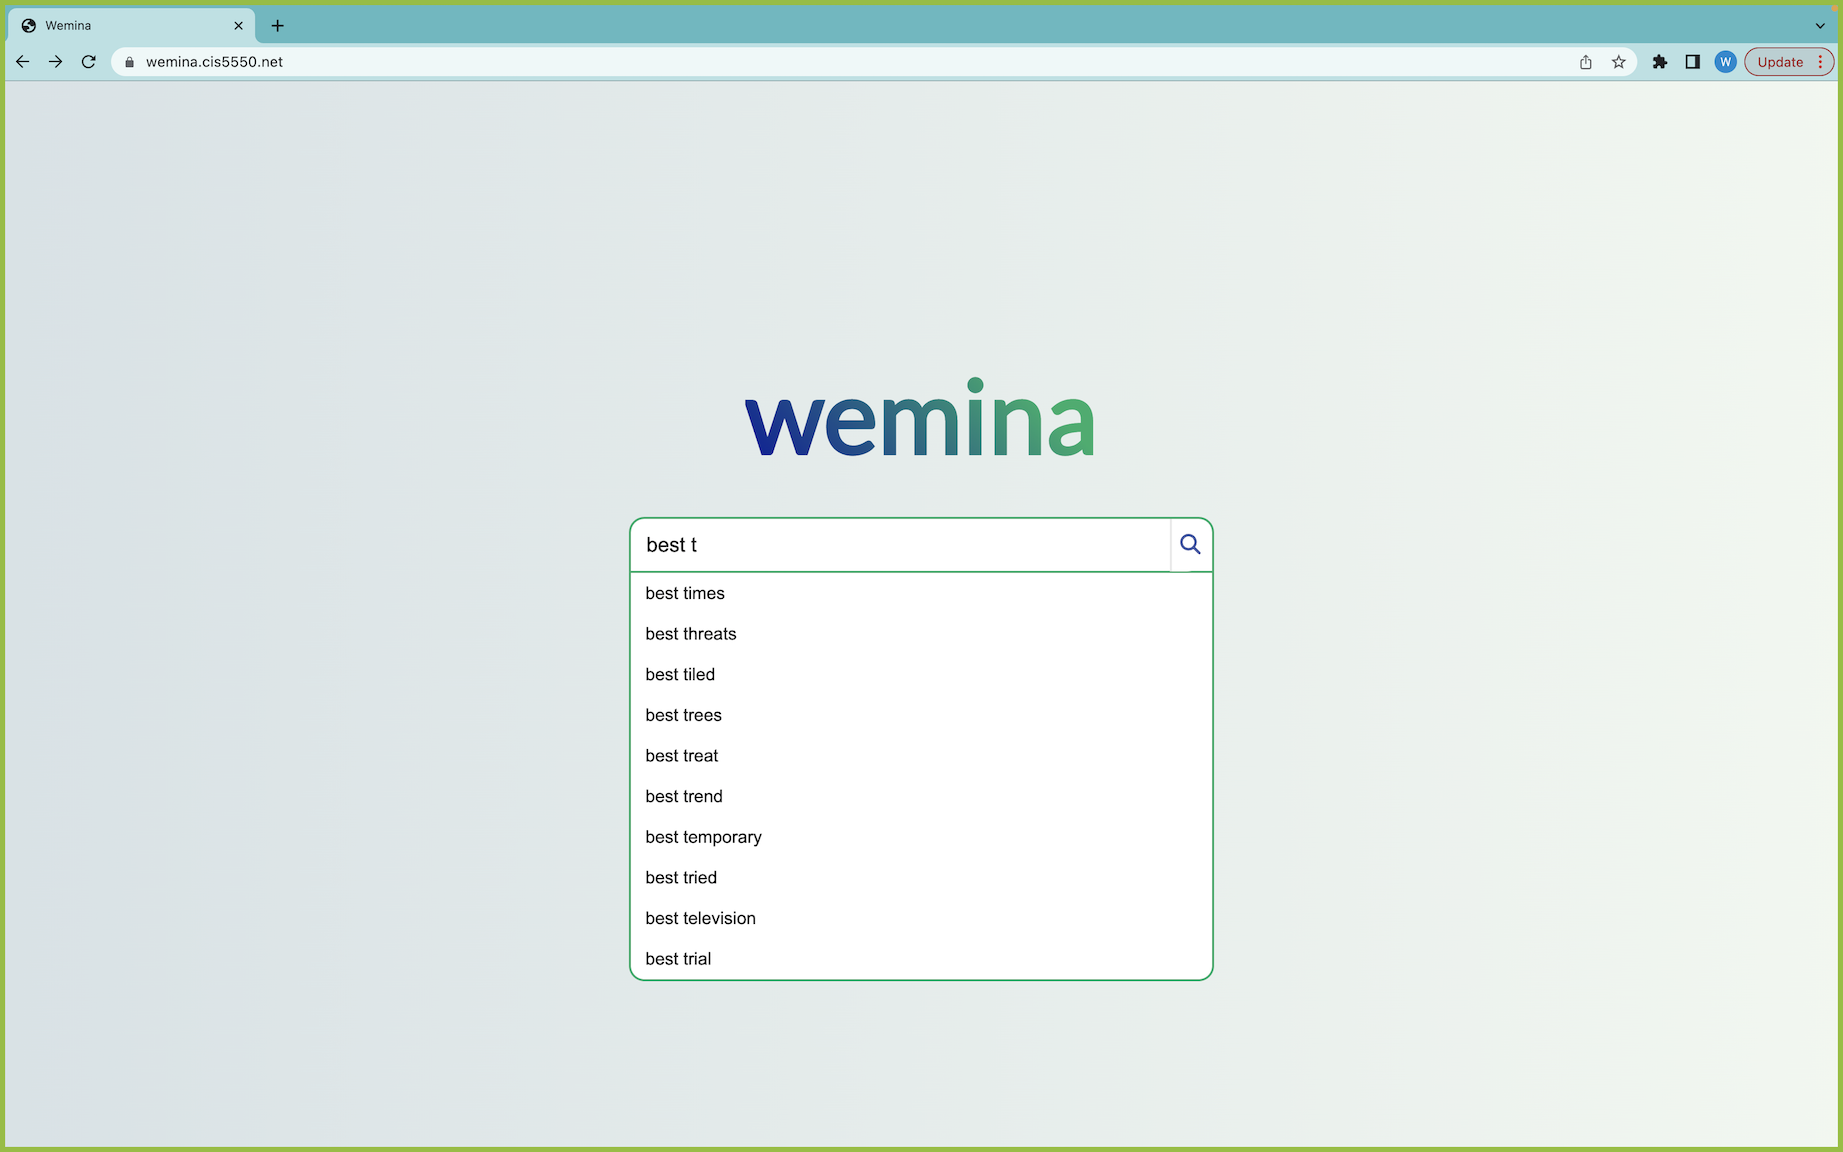Pick the 'best tried' suggestion
Screen dimensions: 1843x1152
pyautogui.click(x=921, y=878)
